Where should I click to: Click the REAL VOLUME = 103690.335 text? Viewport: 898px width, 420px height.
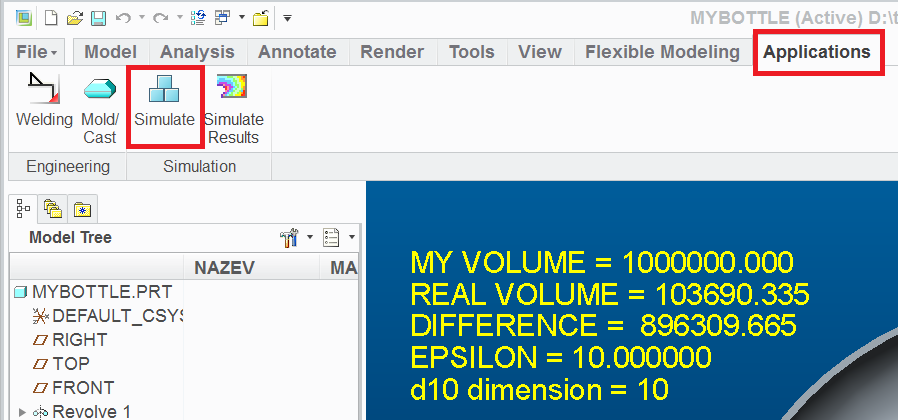(610, 295)
